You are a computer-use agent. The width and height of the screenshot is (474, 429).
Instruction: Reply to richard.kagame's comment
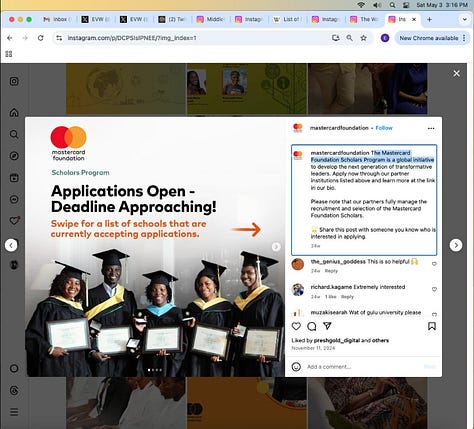click(347, 297)
